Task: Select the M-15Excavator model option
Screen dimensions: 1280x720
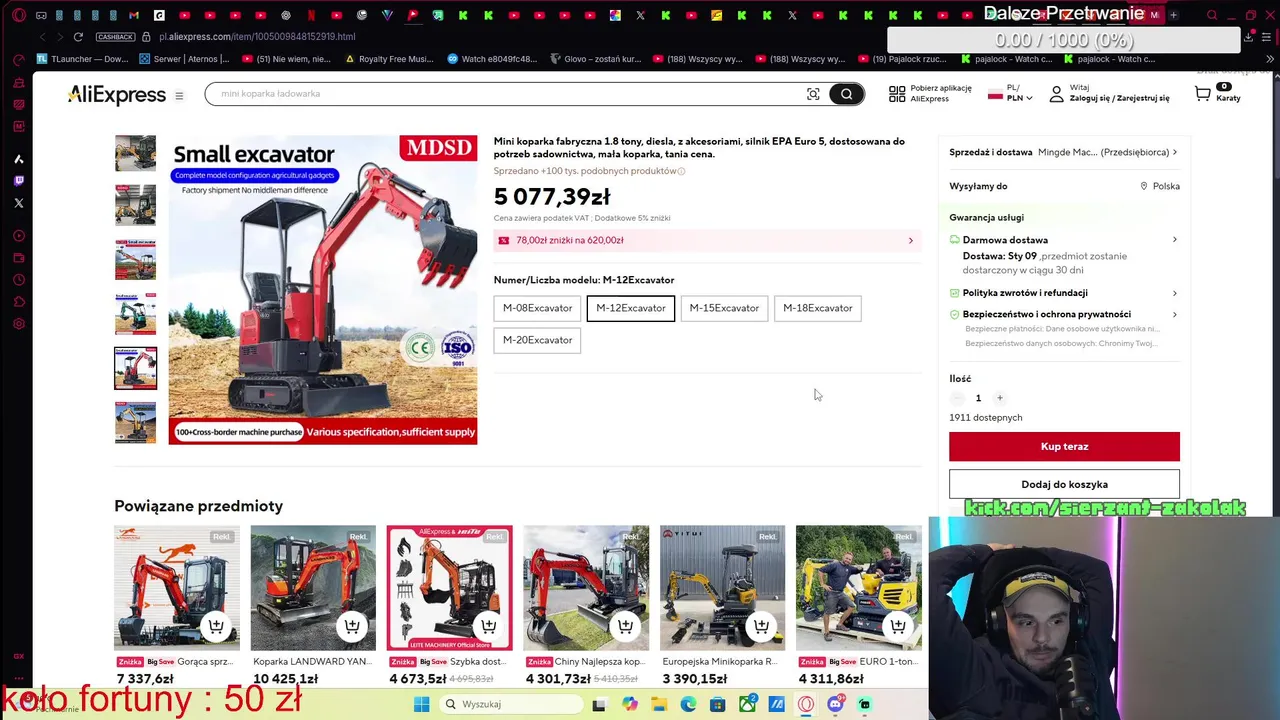Action: (724, 308)
